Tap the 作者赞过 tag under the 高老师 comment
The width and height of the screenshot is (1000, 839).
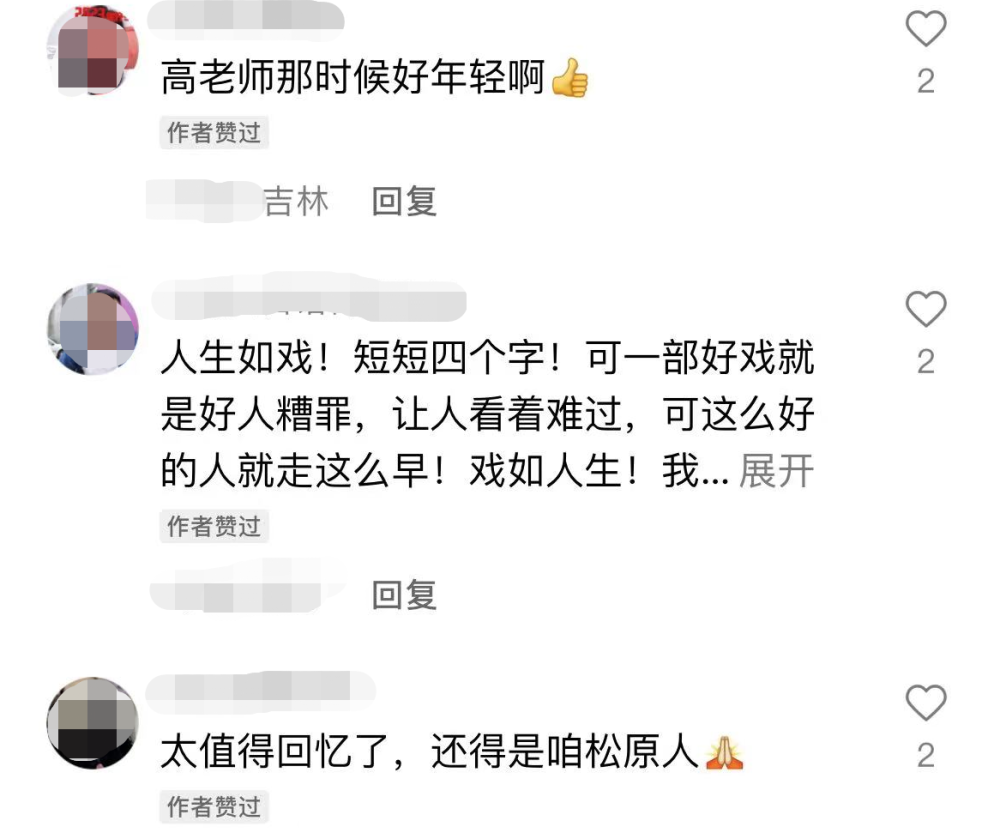coord(214,133)
